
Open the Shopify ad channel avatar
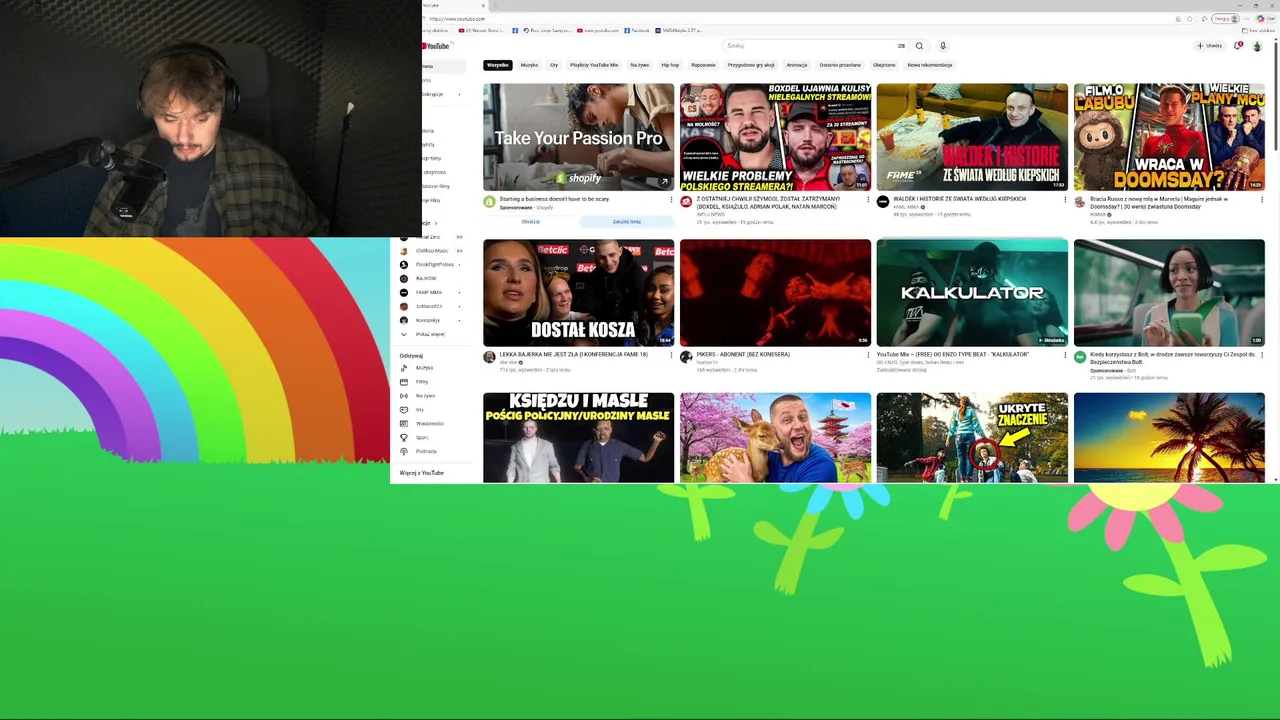pos(489,202)
